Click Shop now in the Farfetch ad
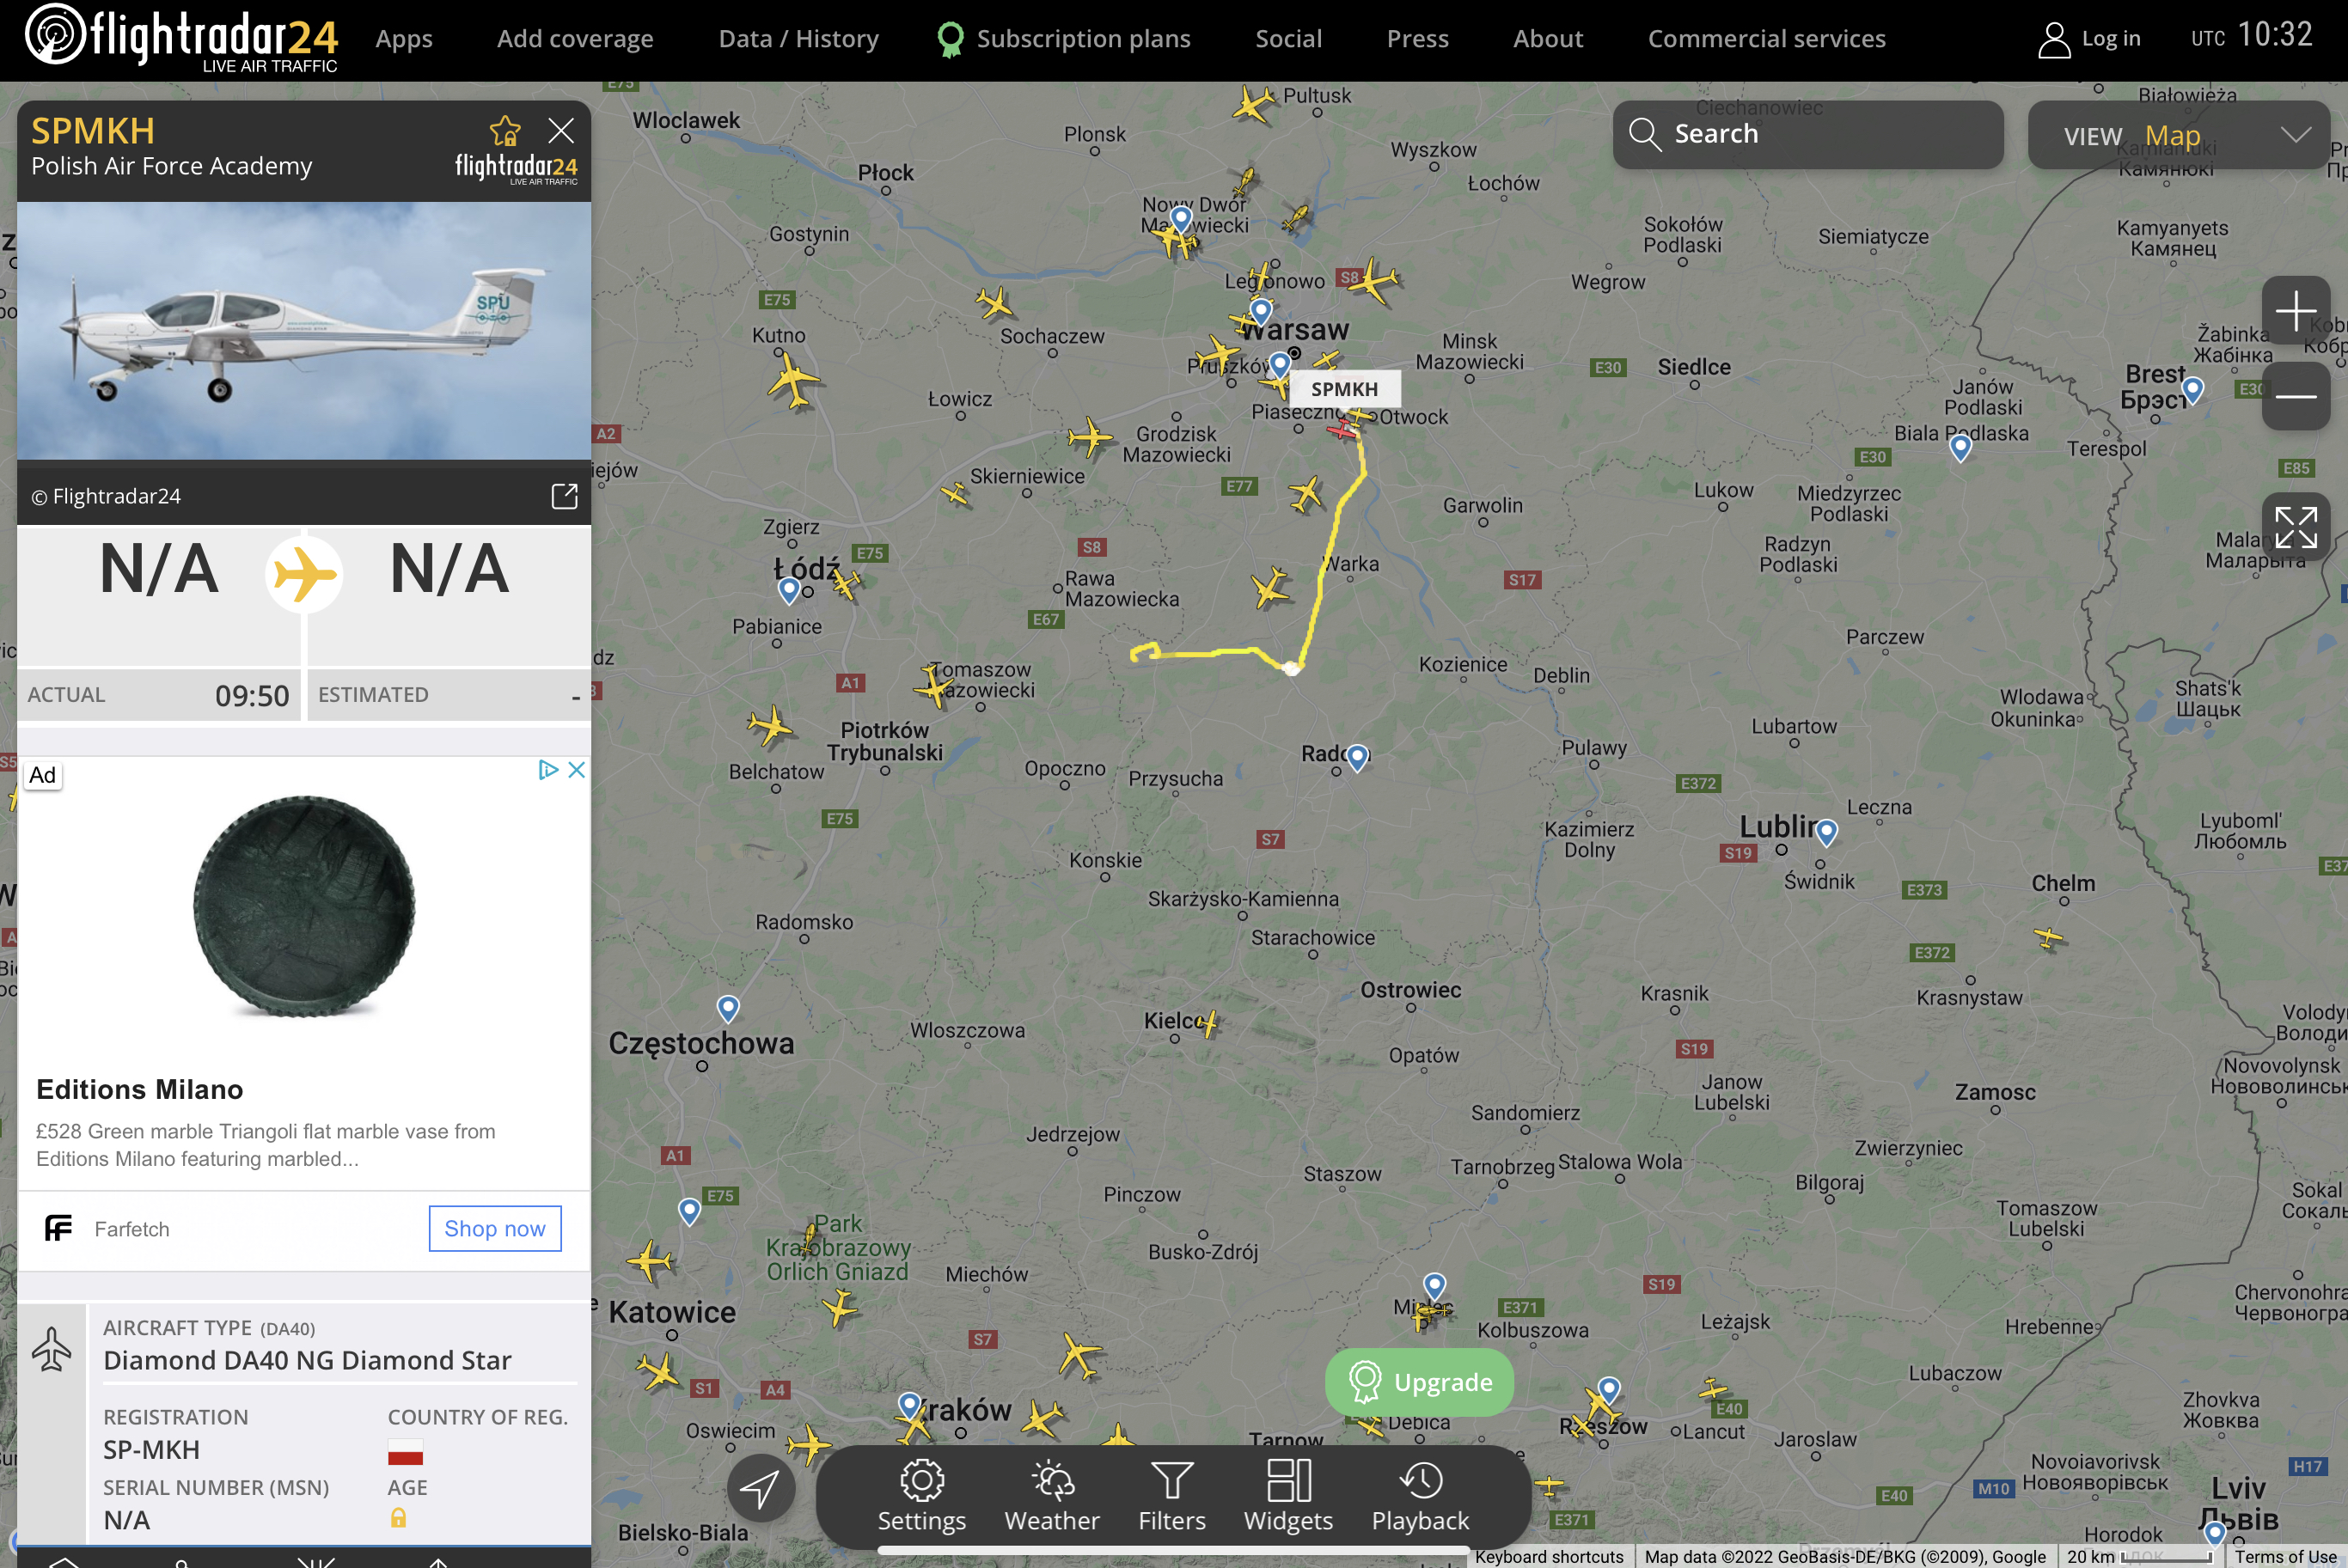This screenshot has height=1568, width=2348. coord(495,1228)
